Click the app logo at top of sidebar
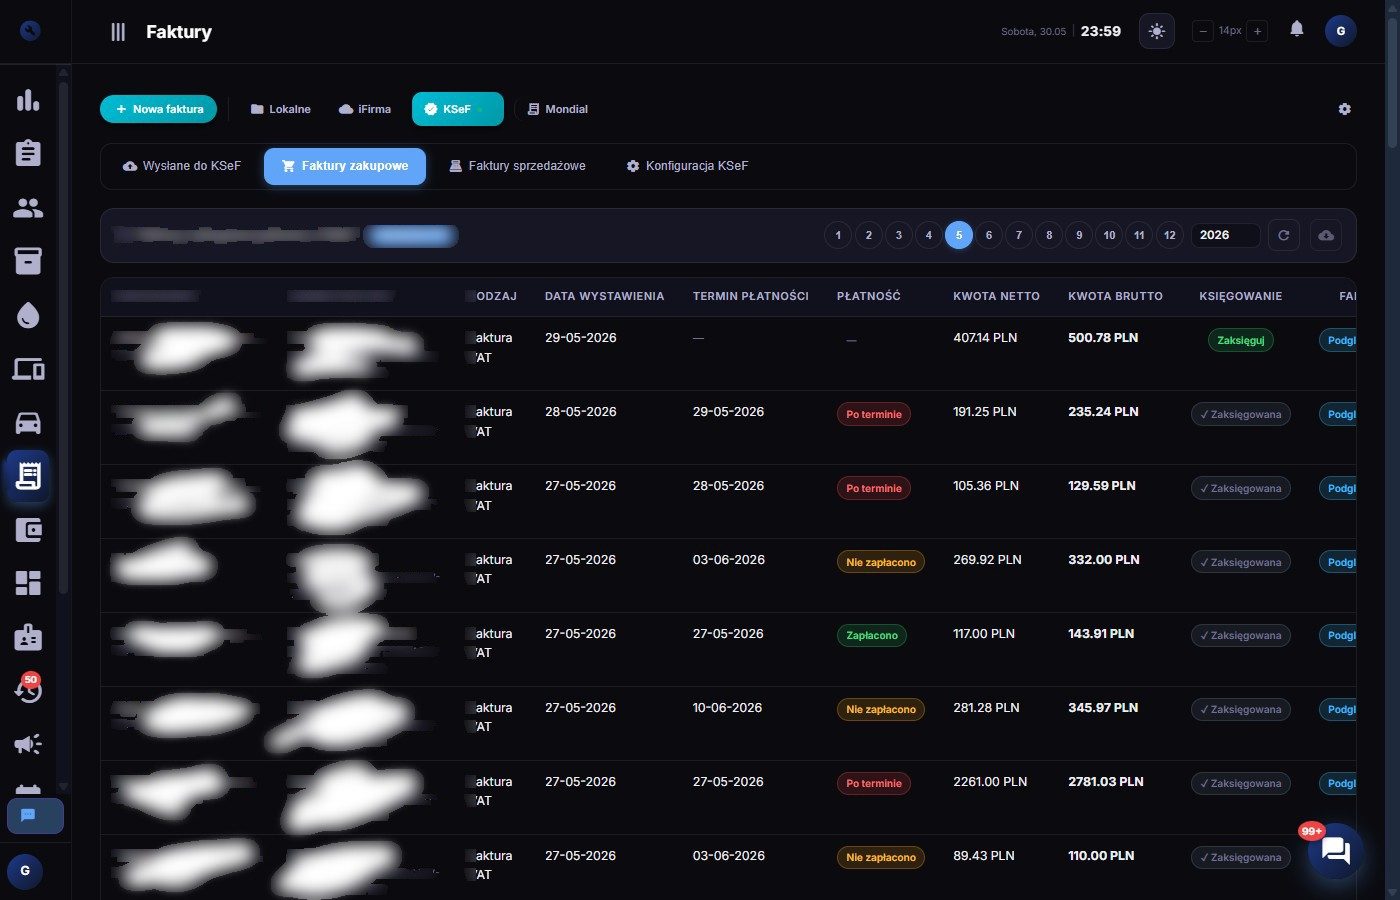The width and height of the screenshot is (1400, 900). [x=30, y=31]
